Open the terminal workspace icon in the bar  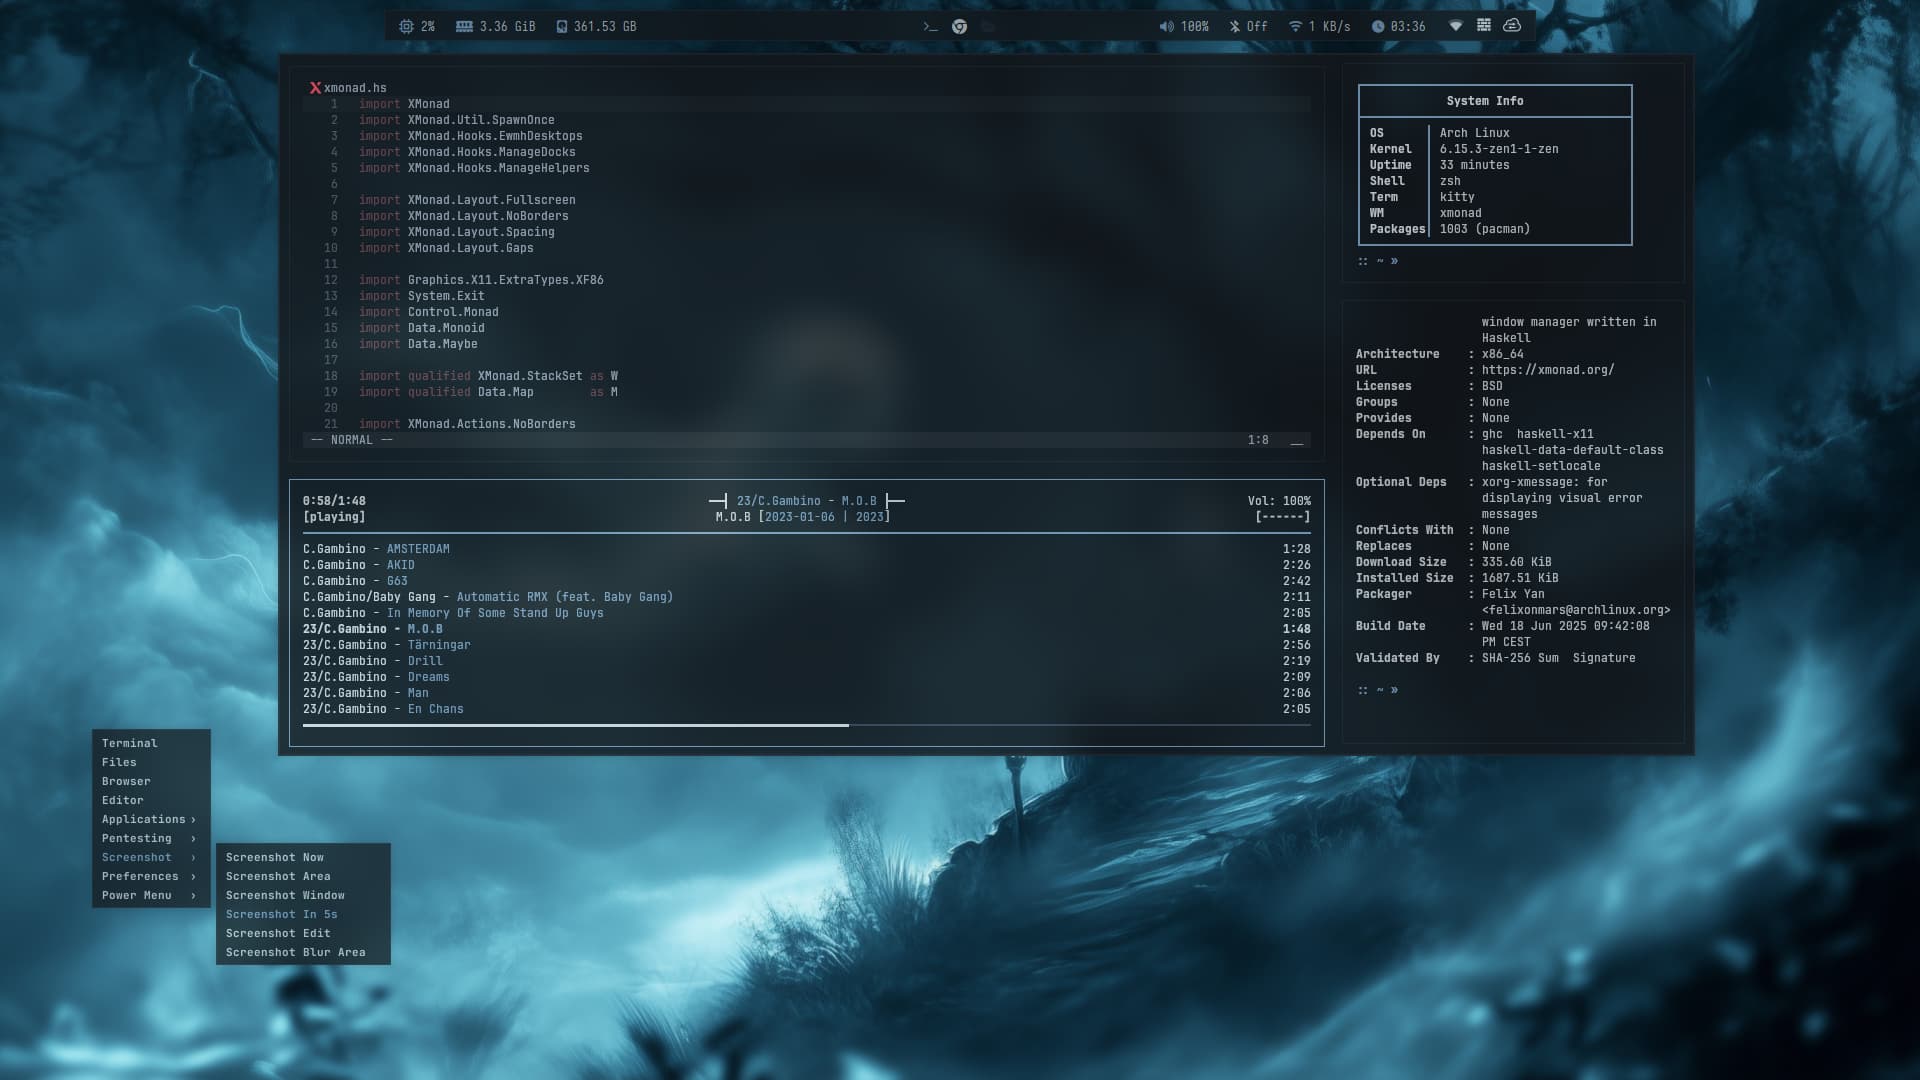(930, 27)
